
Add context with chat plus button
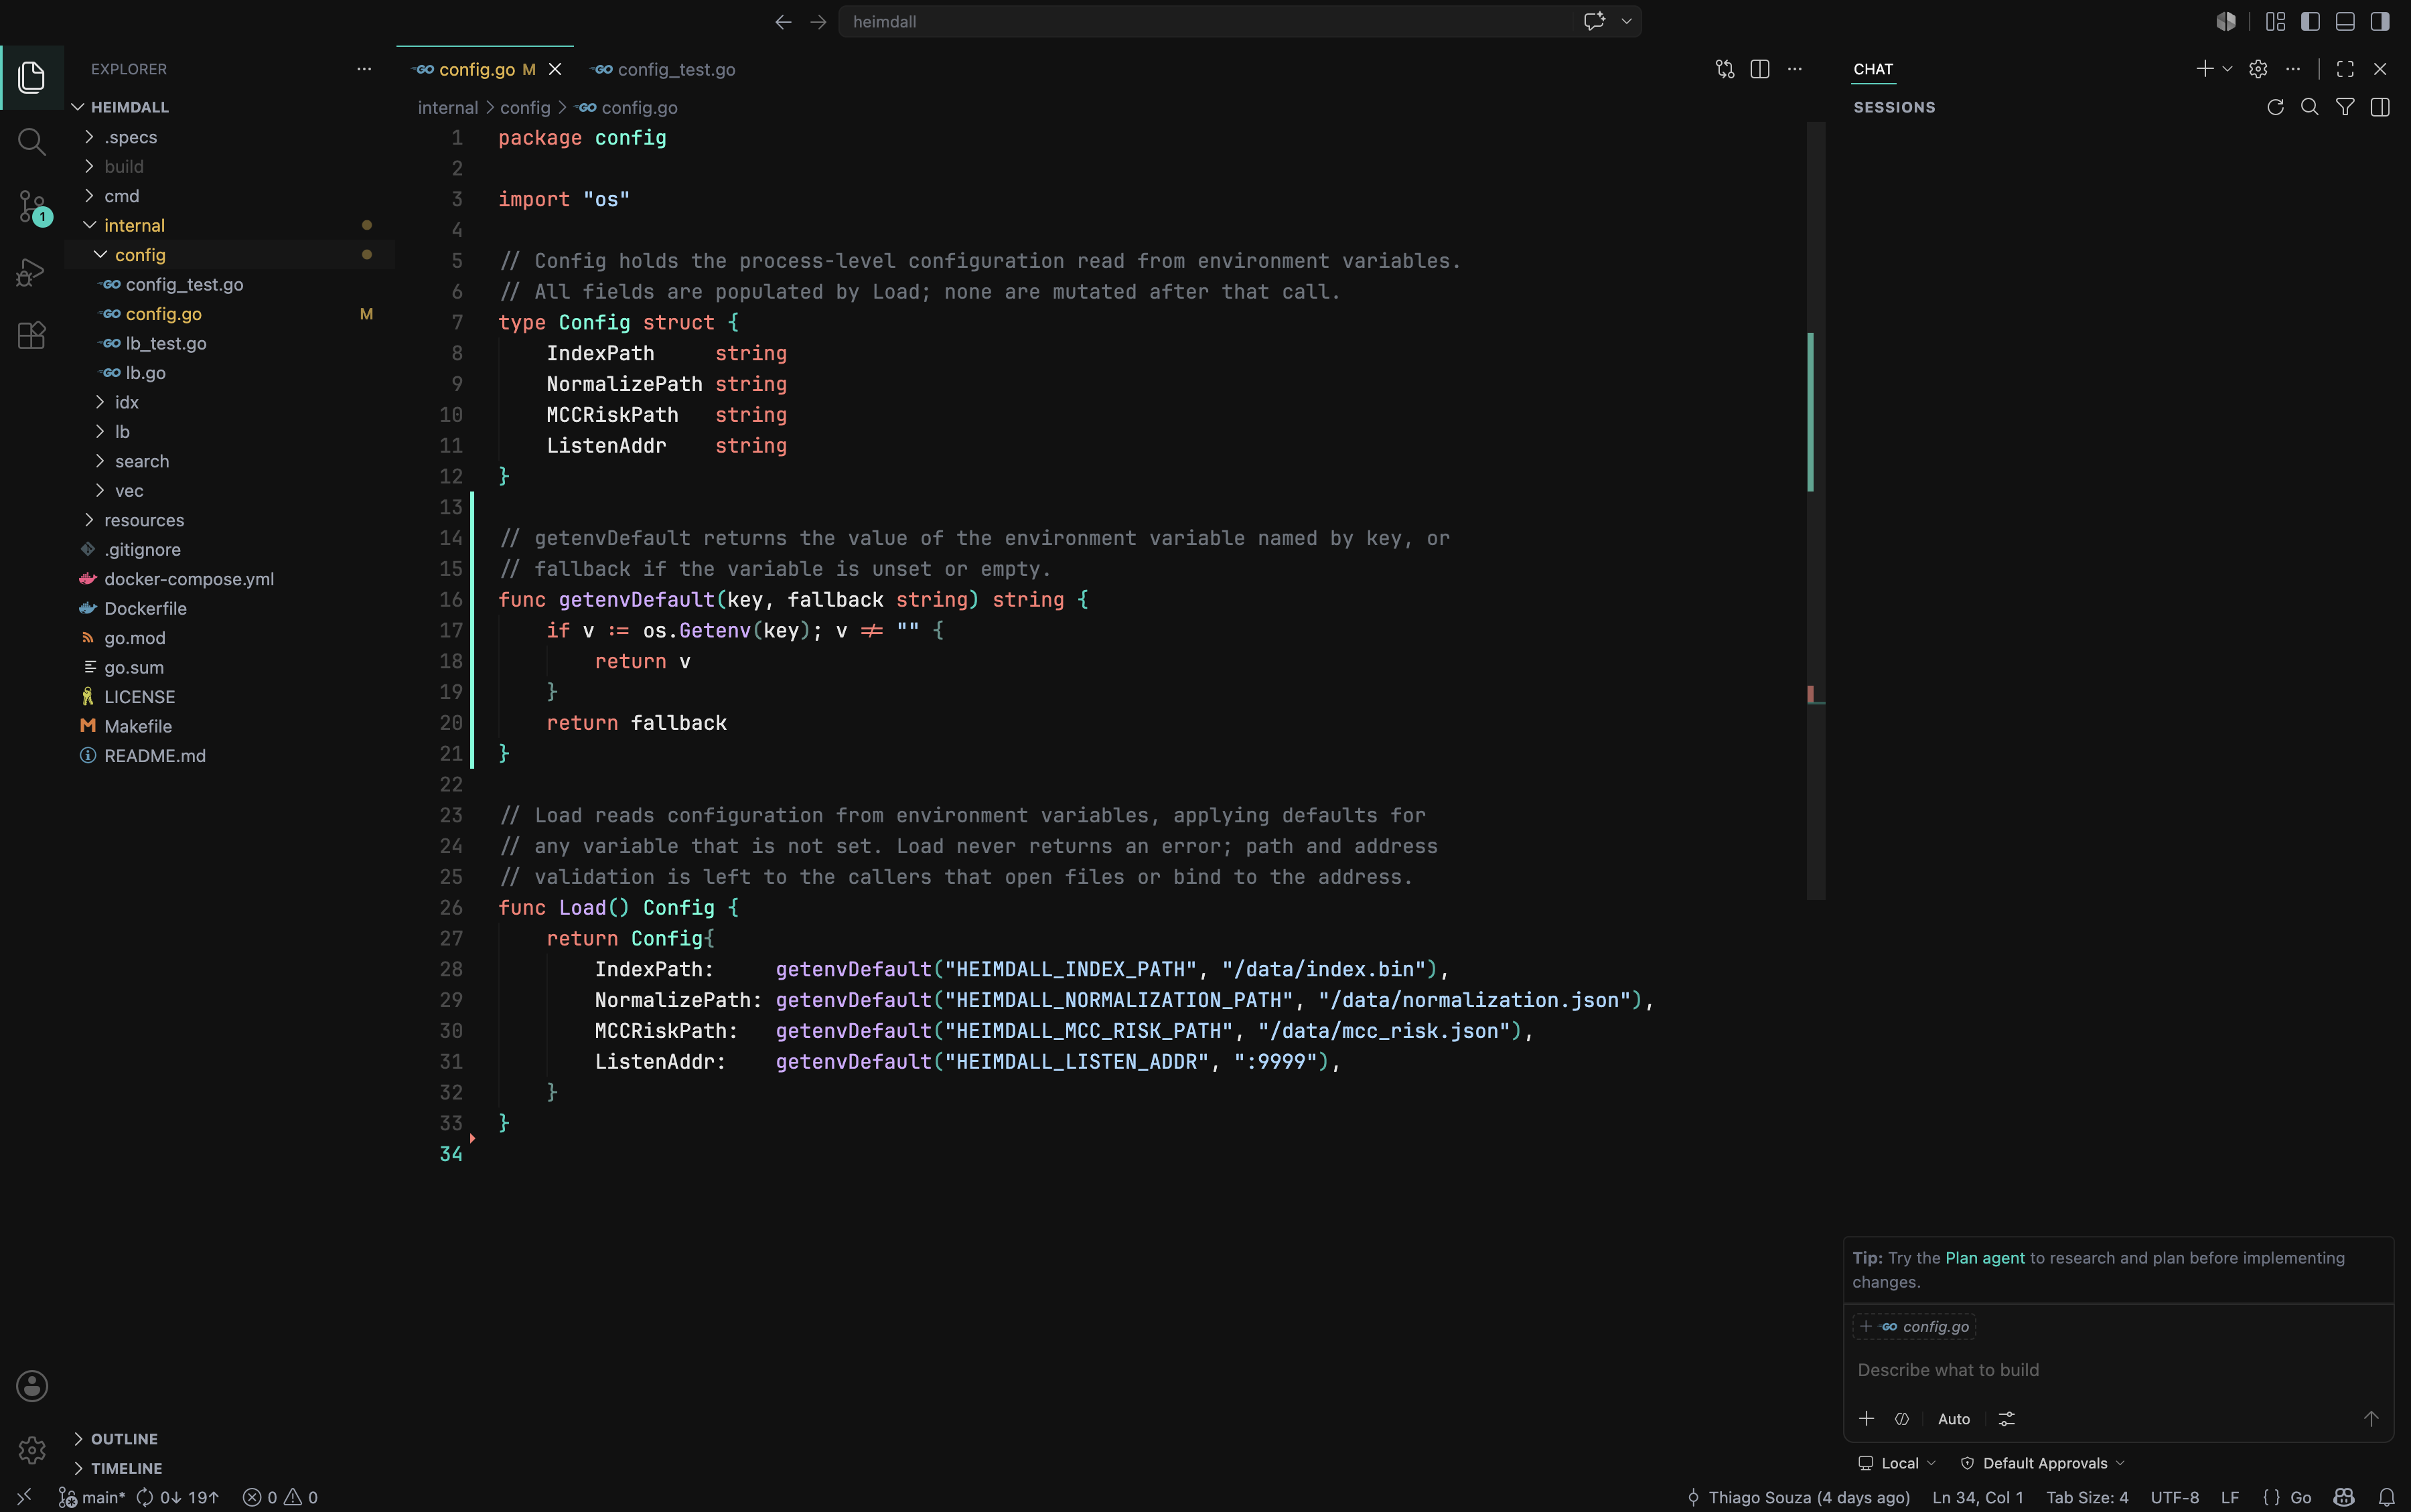pos(1866,1419)
